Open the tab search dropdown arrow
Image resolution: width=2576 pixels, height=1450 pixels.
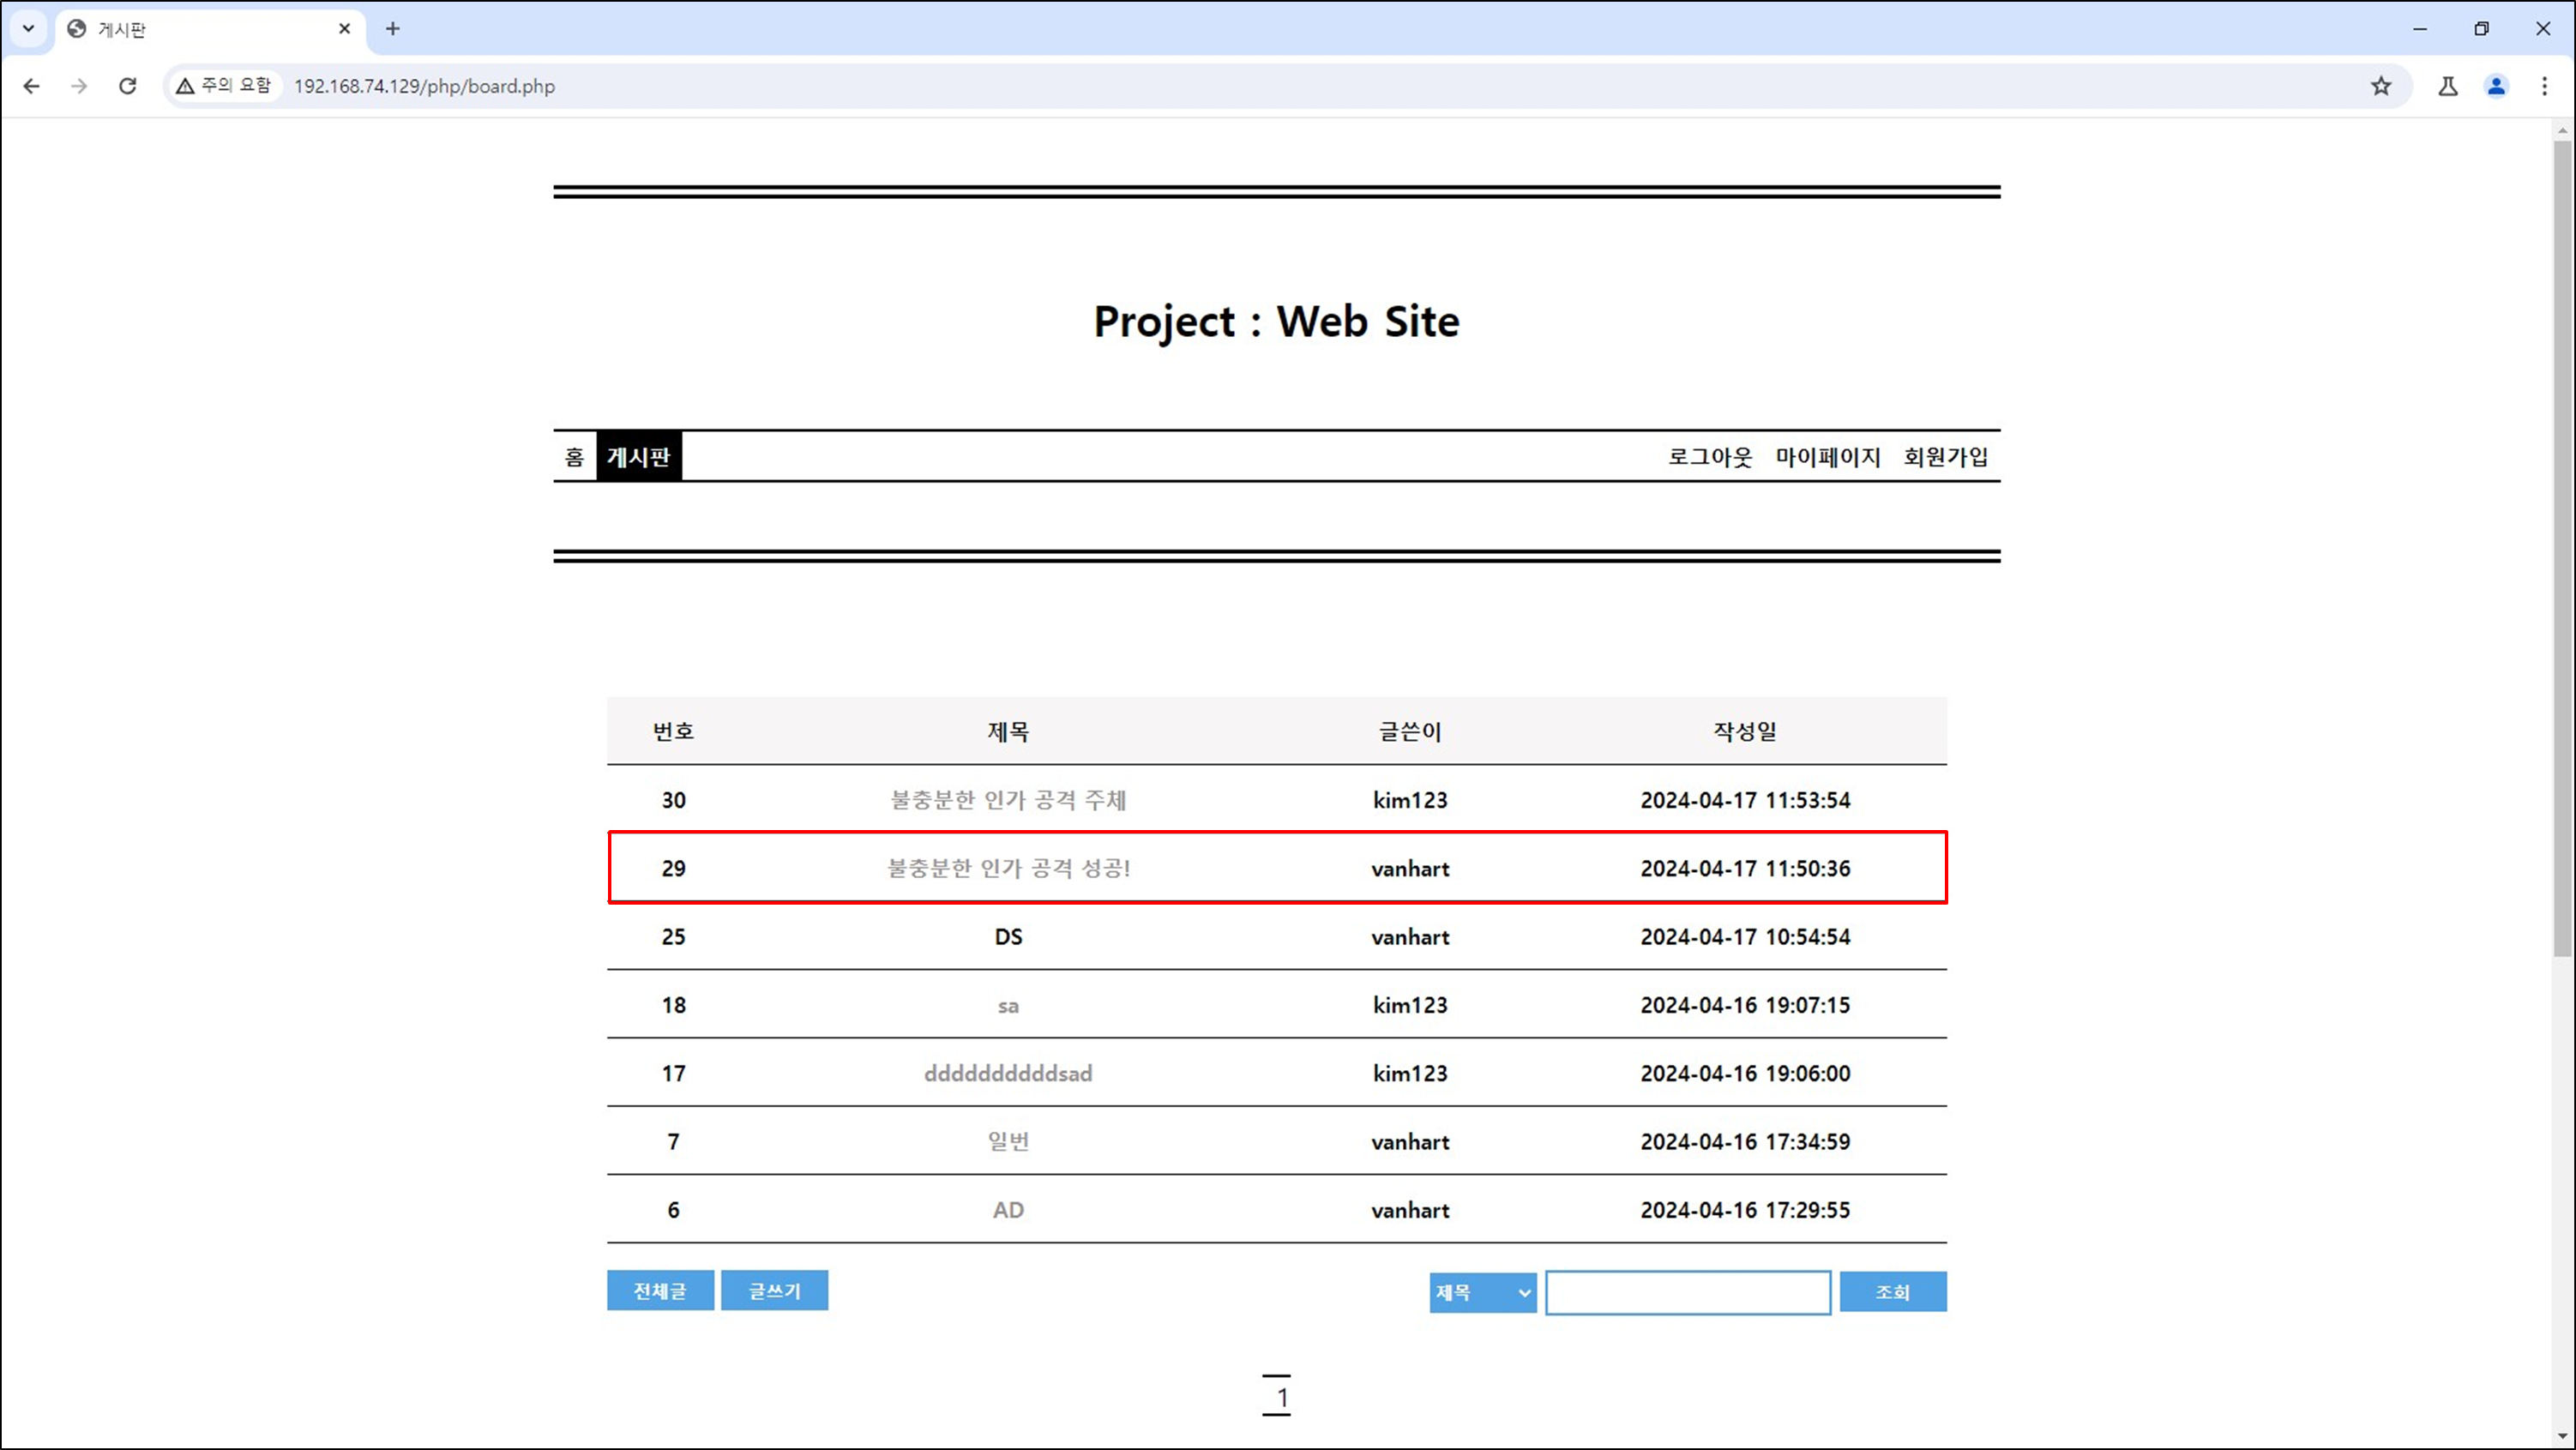(x=29, y=29)
